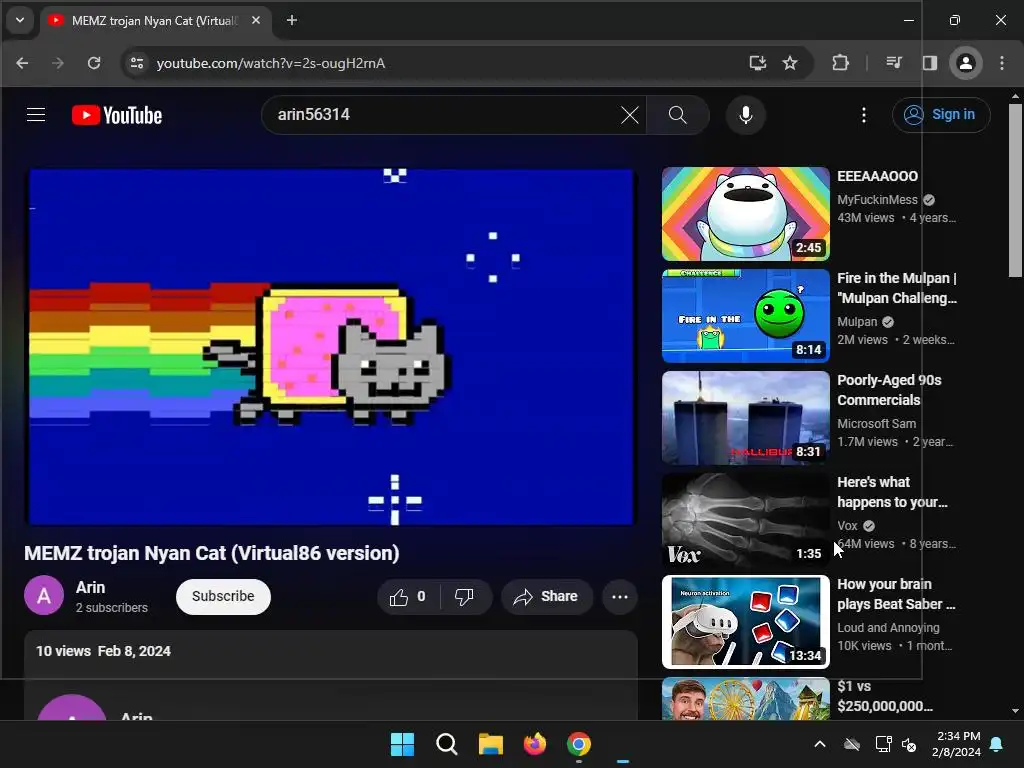Image resolution: width=1024 pixels, height=768 pixels.
Task: Open How your brain plays Beat Saber title
Action: [896, 594]
